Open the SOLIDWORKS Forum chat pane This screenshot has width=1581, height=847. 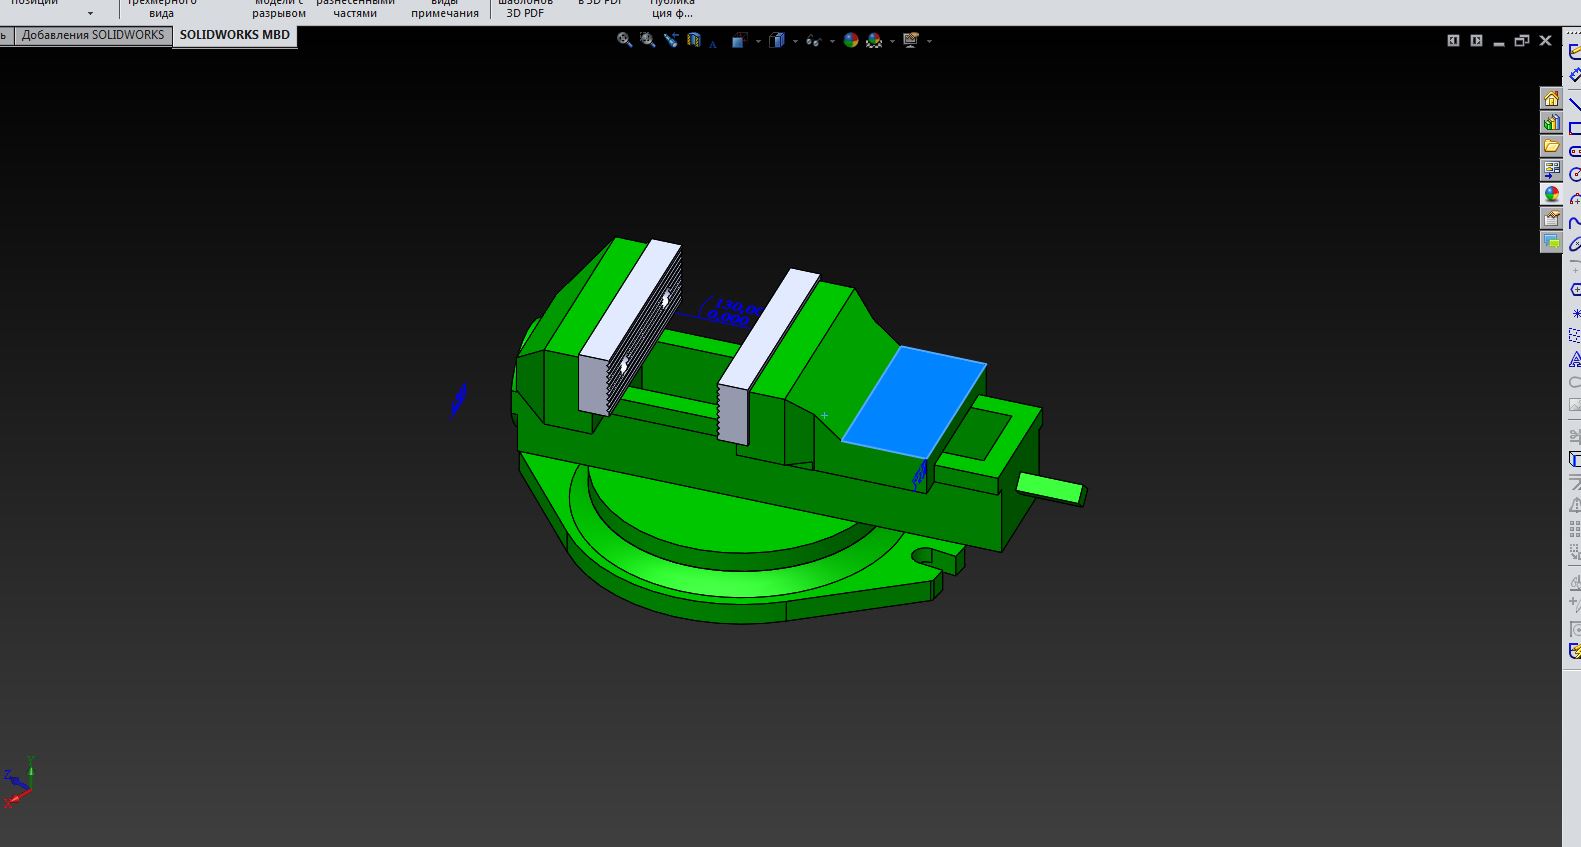1551,242
